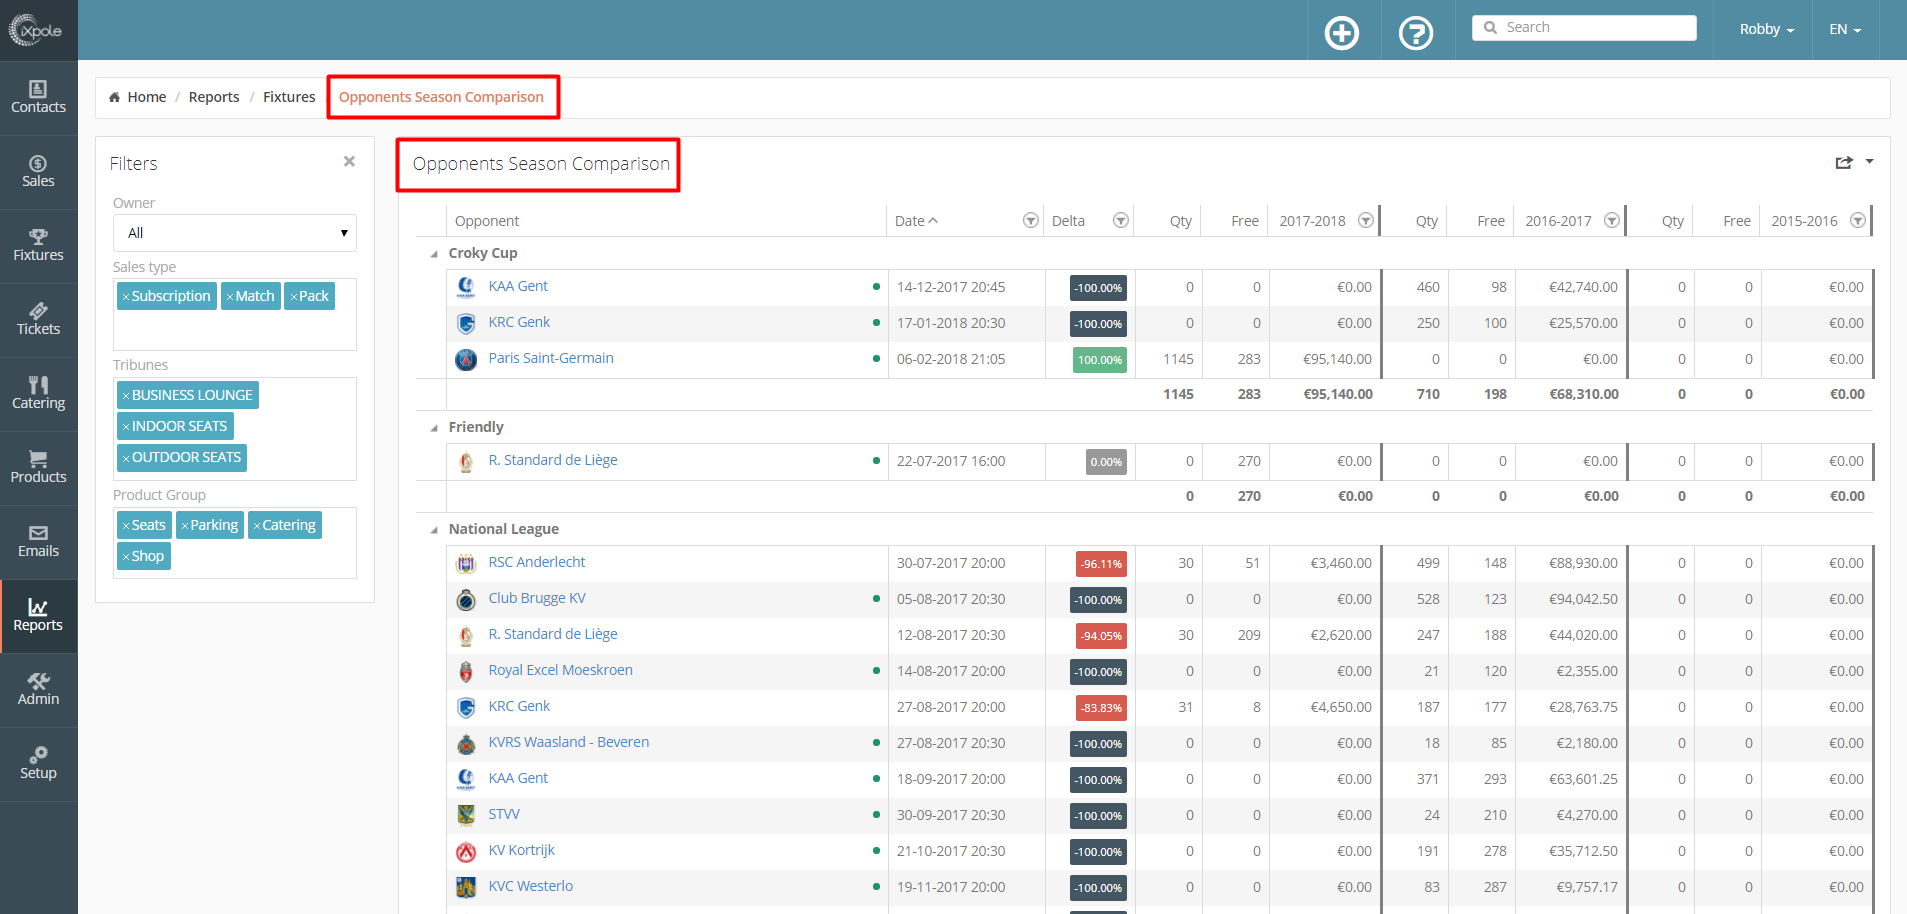
Task: Open the export options dropdown arrow
Action: coord(1869,161)
